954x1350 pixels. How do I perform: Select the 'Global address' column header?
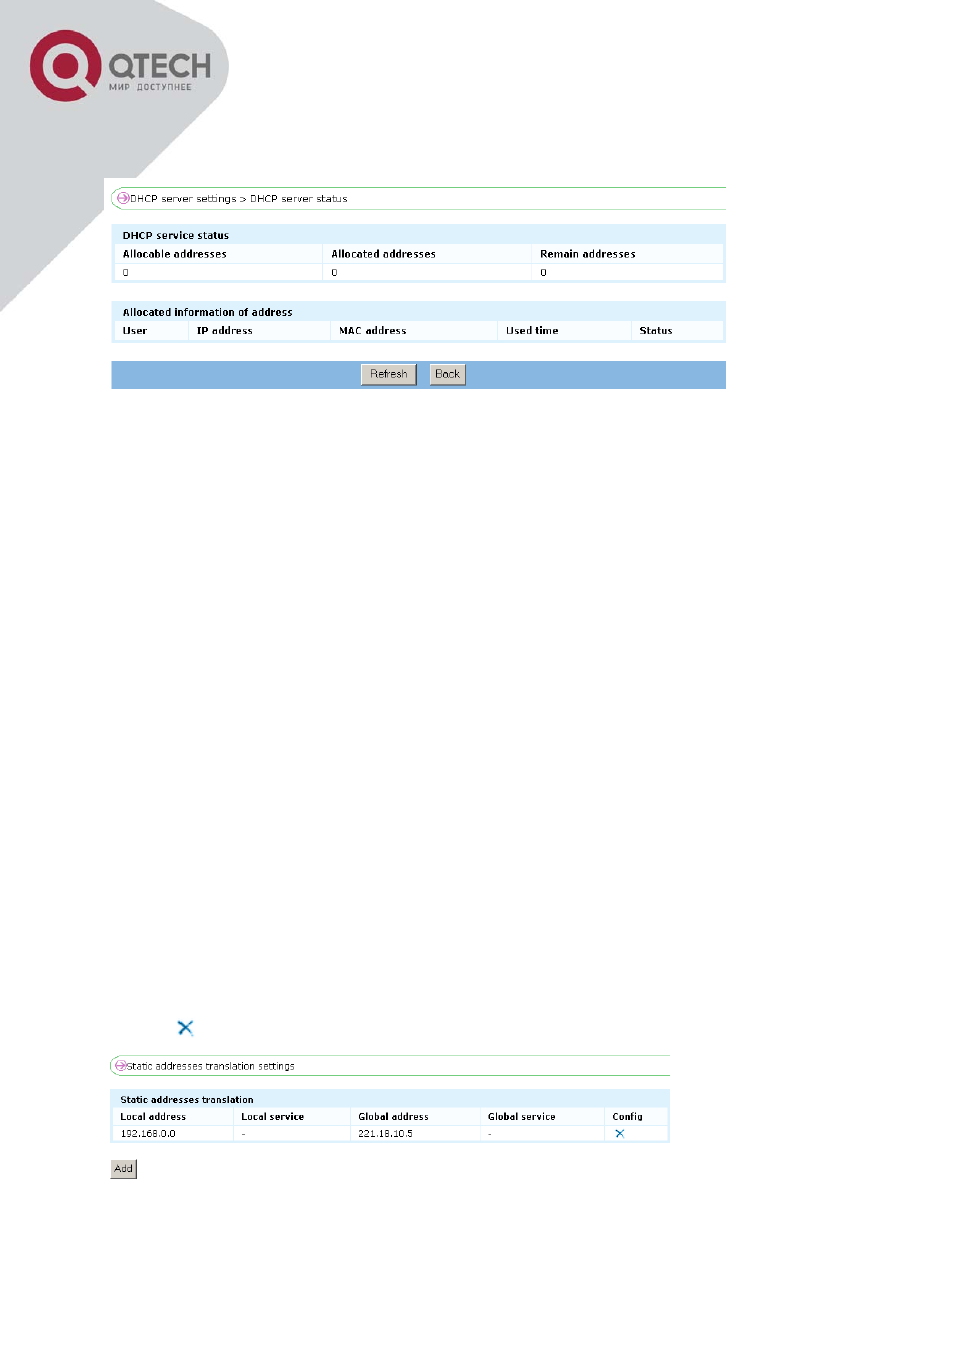pos(394,1117)
